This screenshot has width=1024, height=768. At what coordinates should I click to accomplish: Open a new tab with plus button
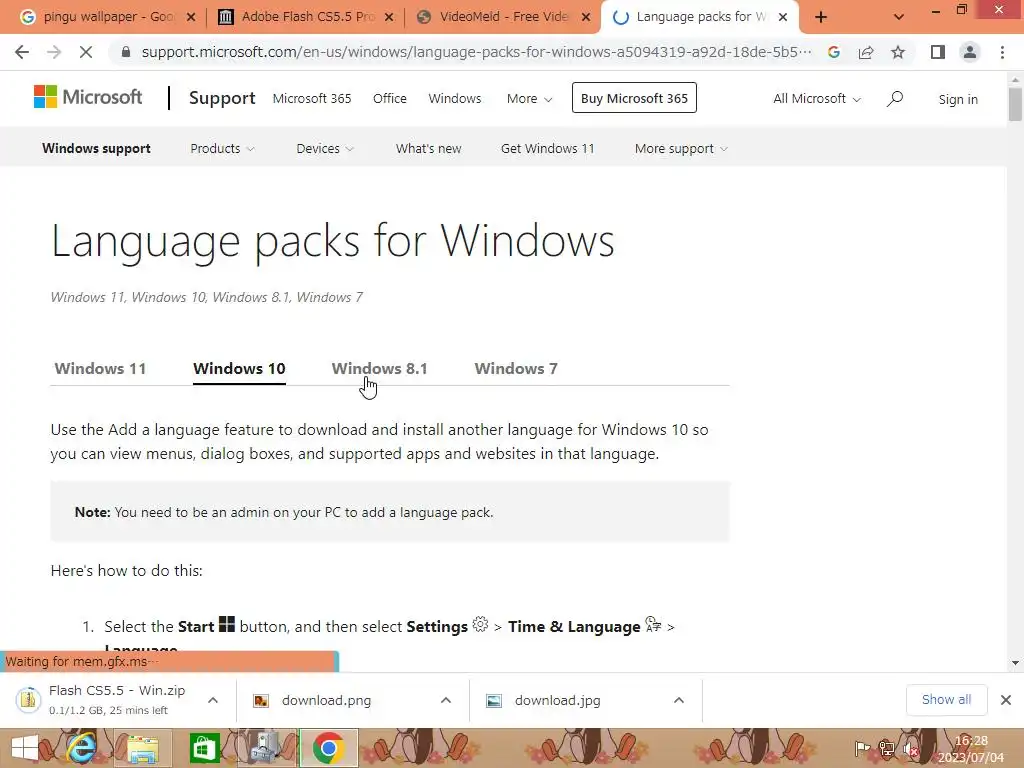click(x=821, y=17)
